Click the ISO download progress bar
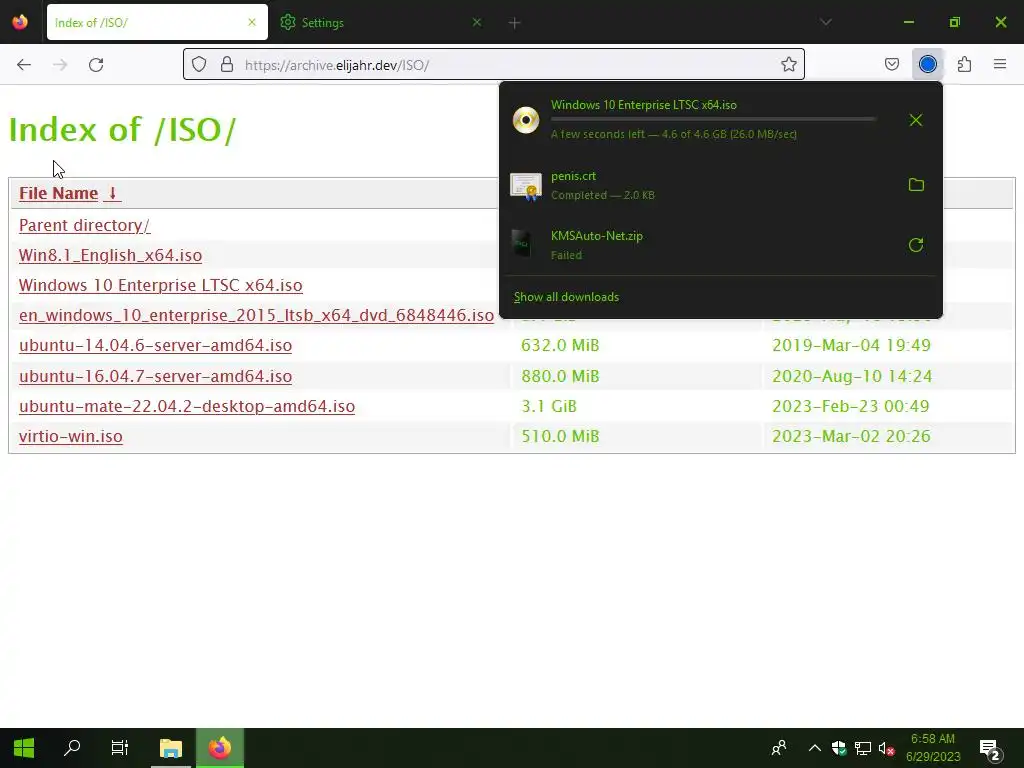The height and width of the screenshot is (768, 1024). (x=713, y=120)
